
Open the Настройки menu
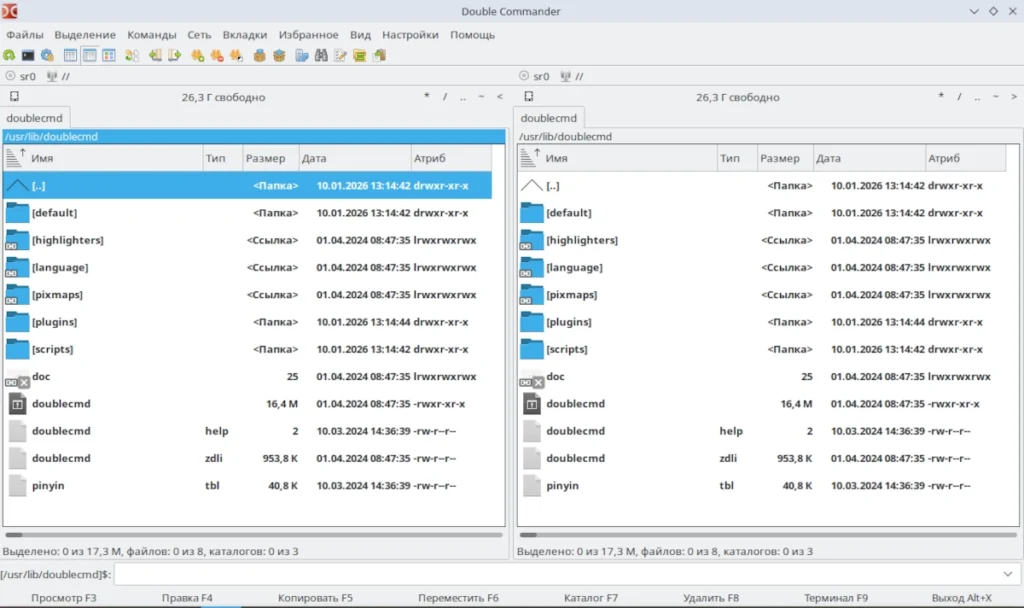click(410, 35)
